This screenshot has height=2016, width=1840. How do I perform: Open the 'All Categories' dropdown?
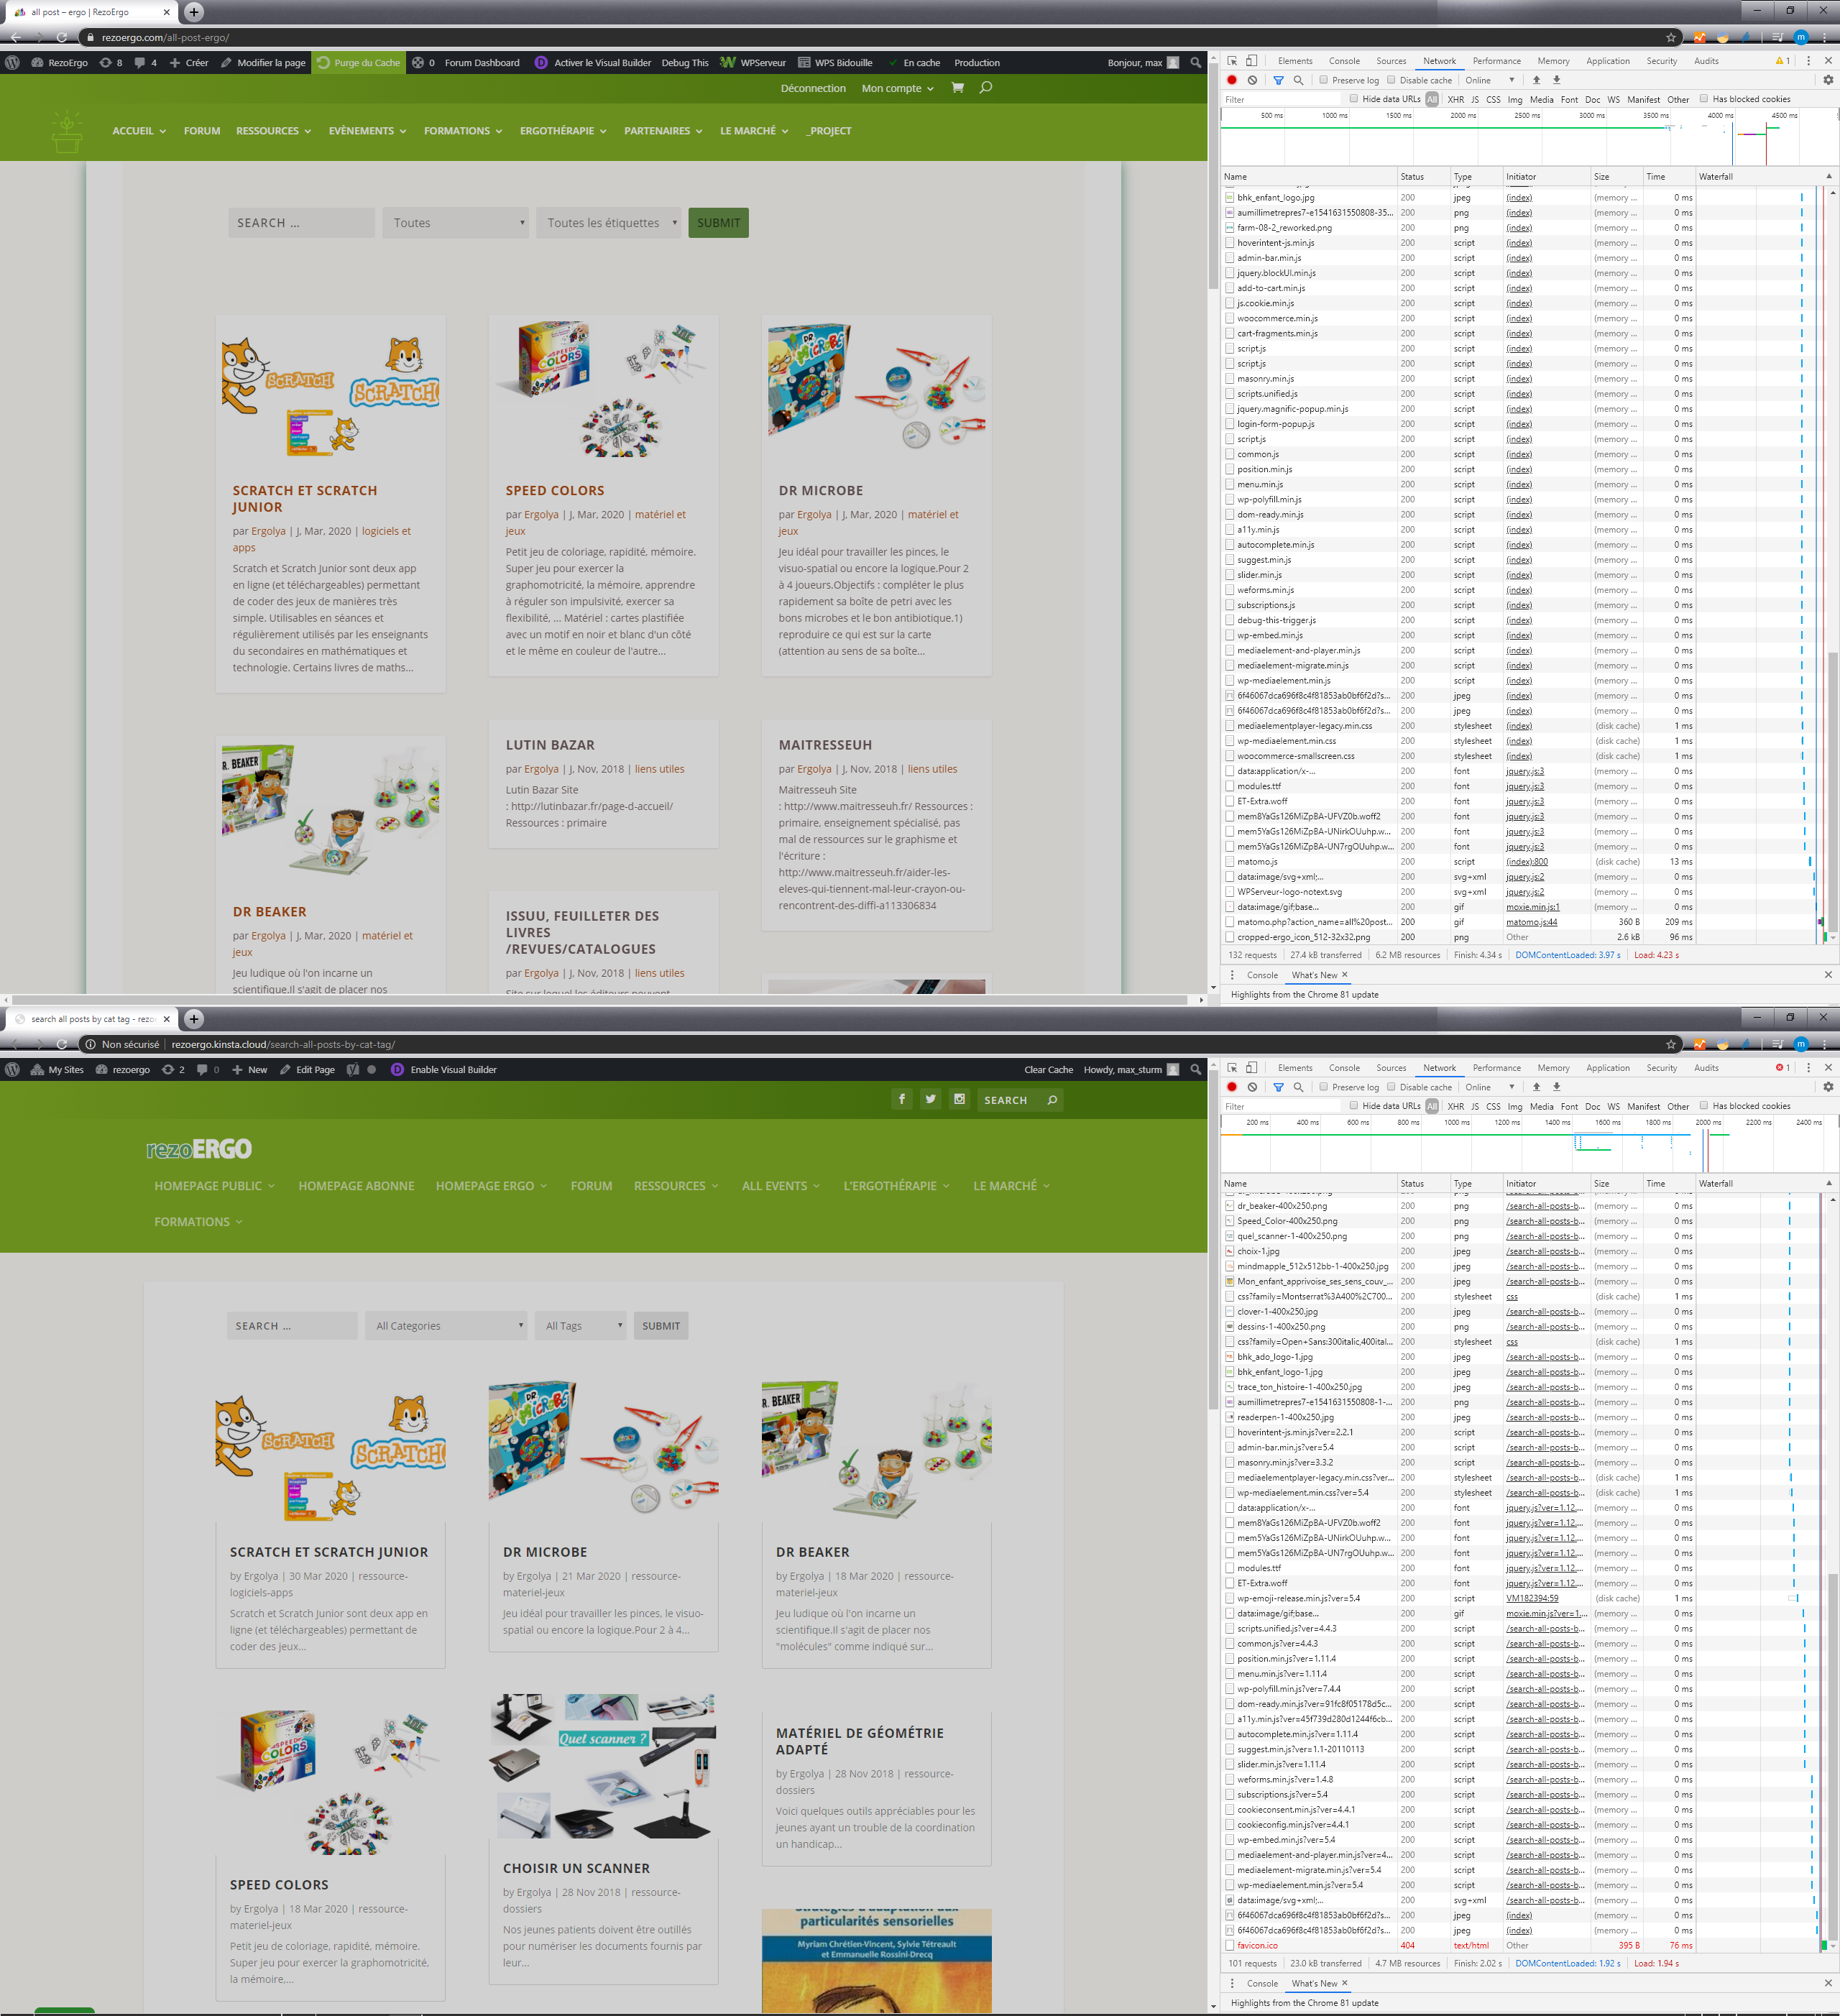click(447, 1326)
